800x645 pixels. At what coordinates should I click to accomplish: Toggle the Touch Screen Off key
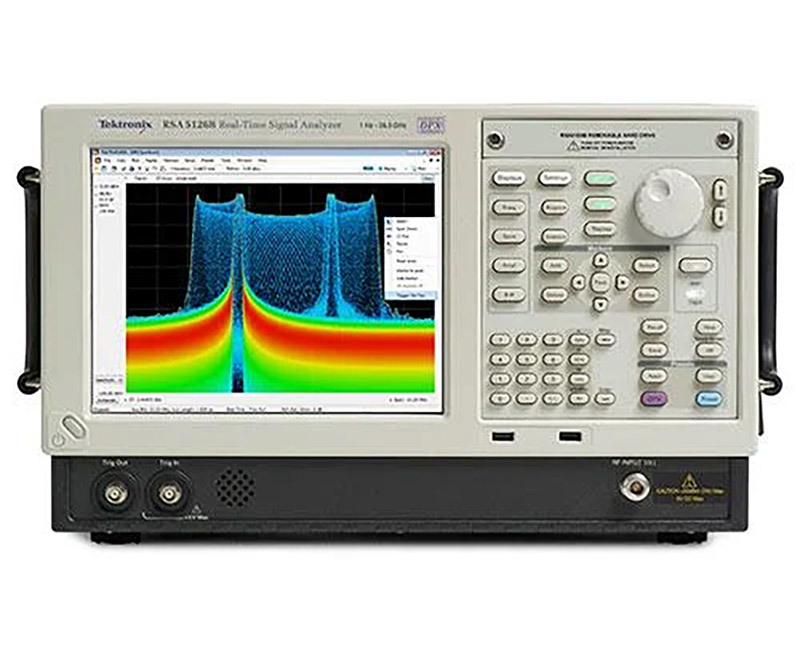(x=709, y=350)
